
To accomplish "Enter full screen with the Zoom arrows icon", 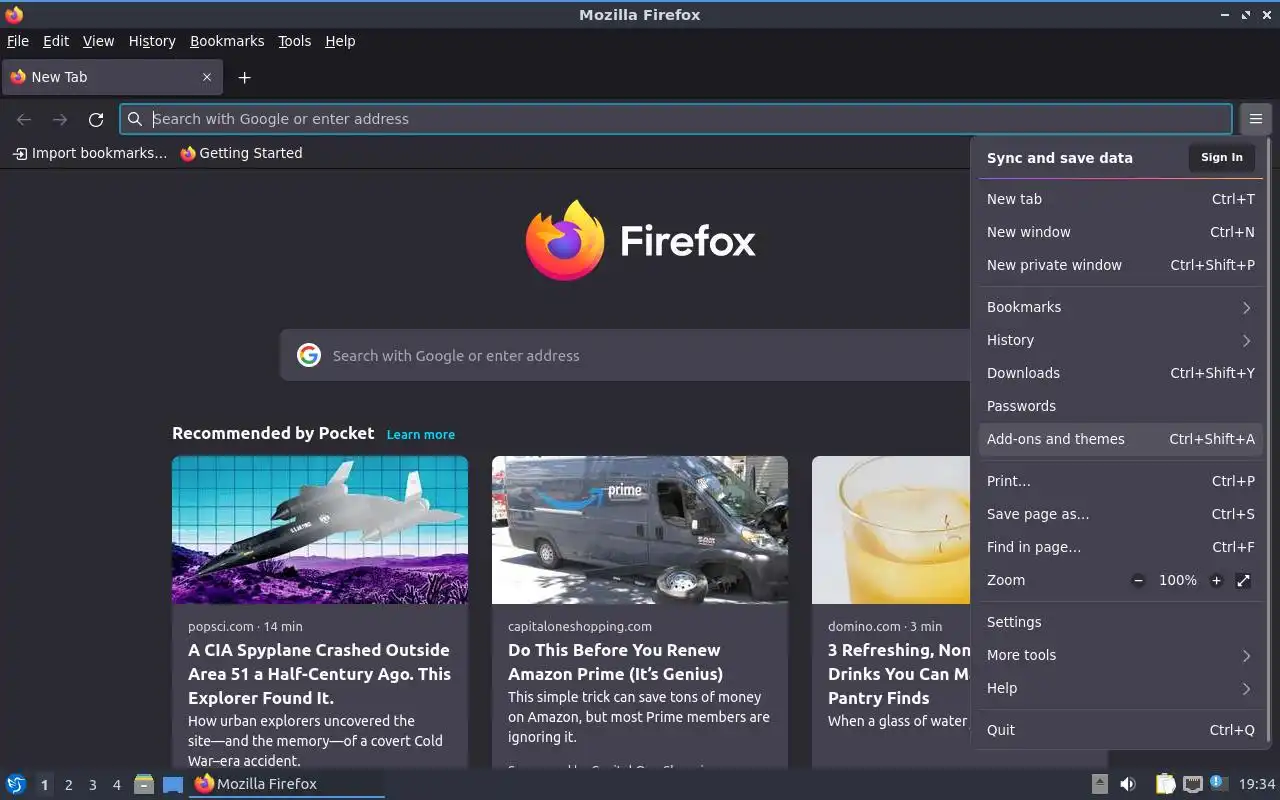I will click(x=1243, y=580).
